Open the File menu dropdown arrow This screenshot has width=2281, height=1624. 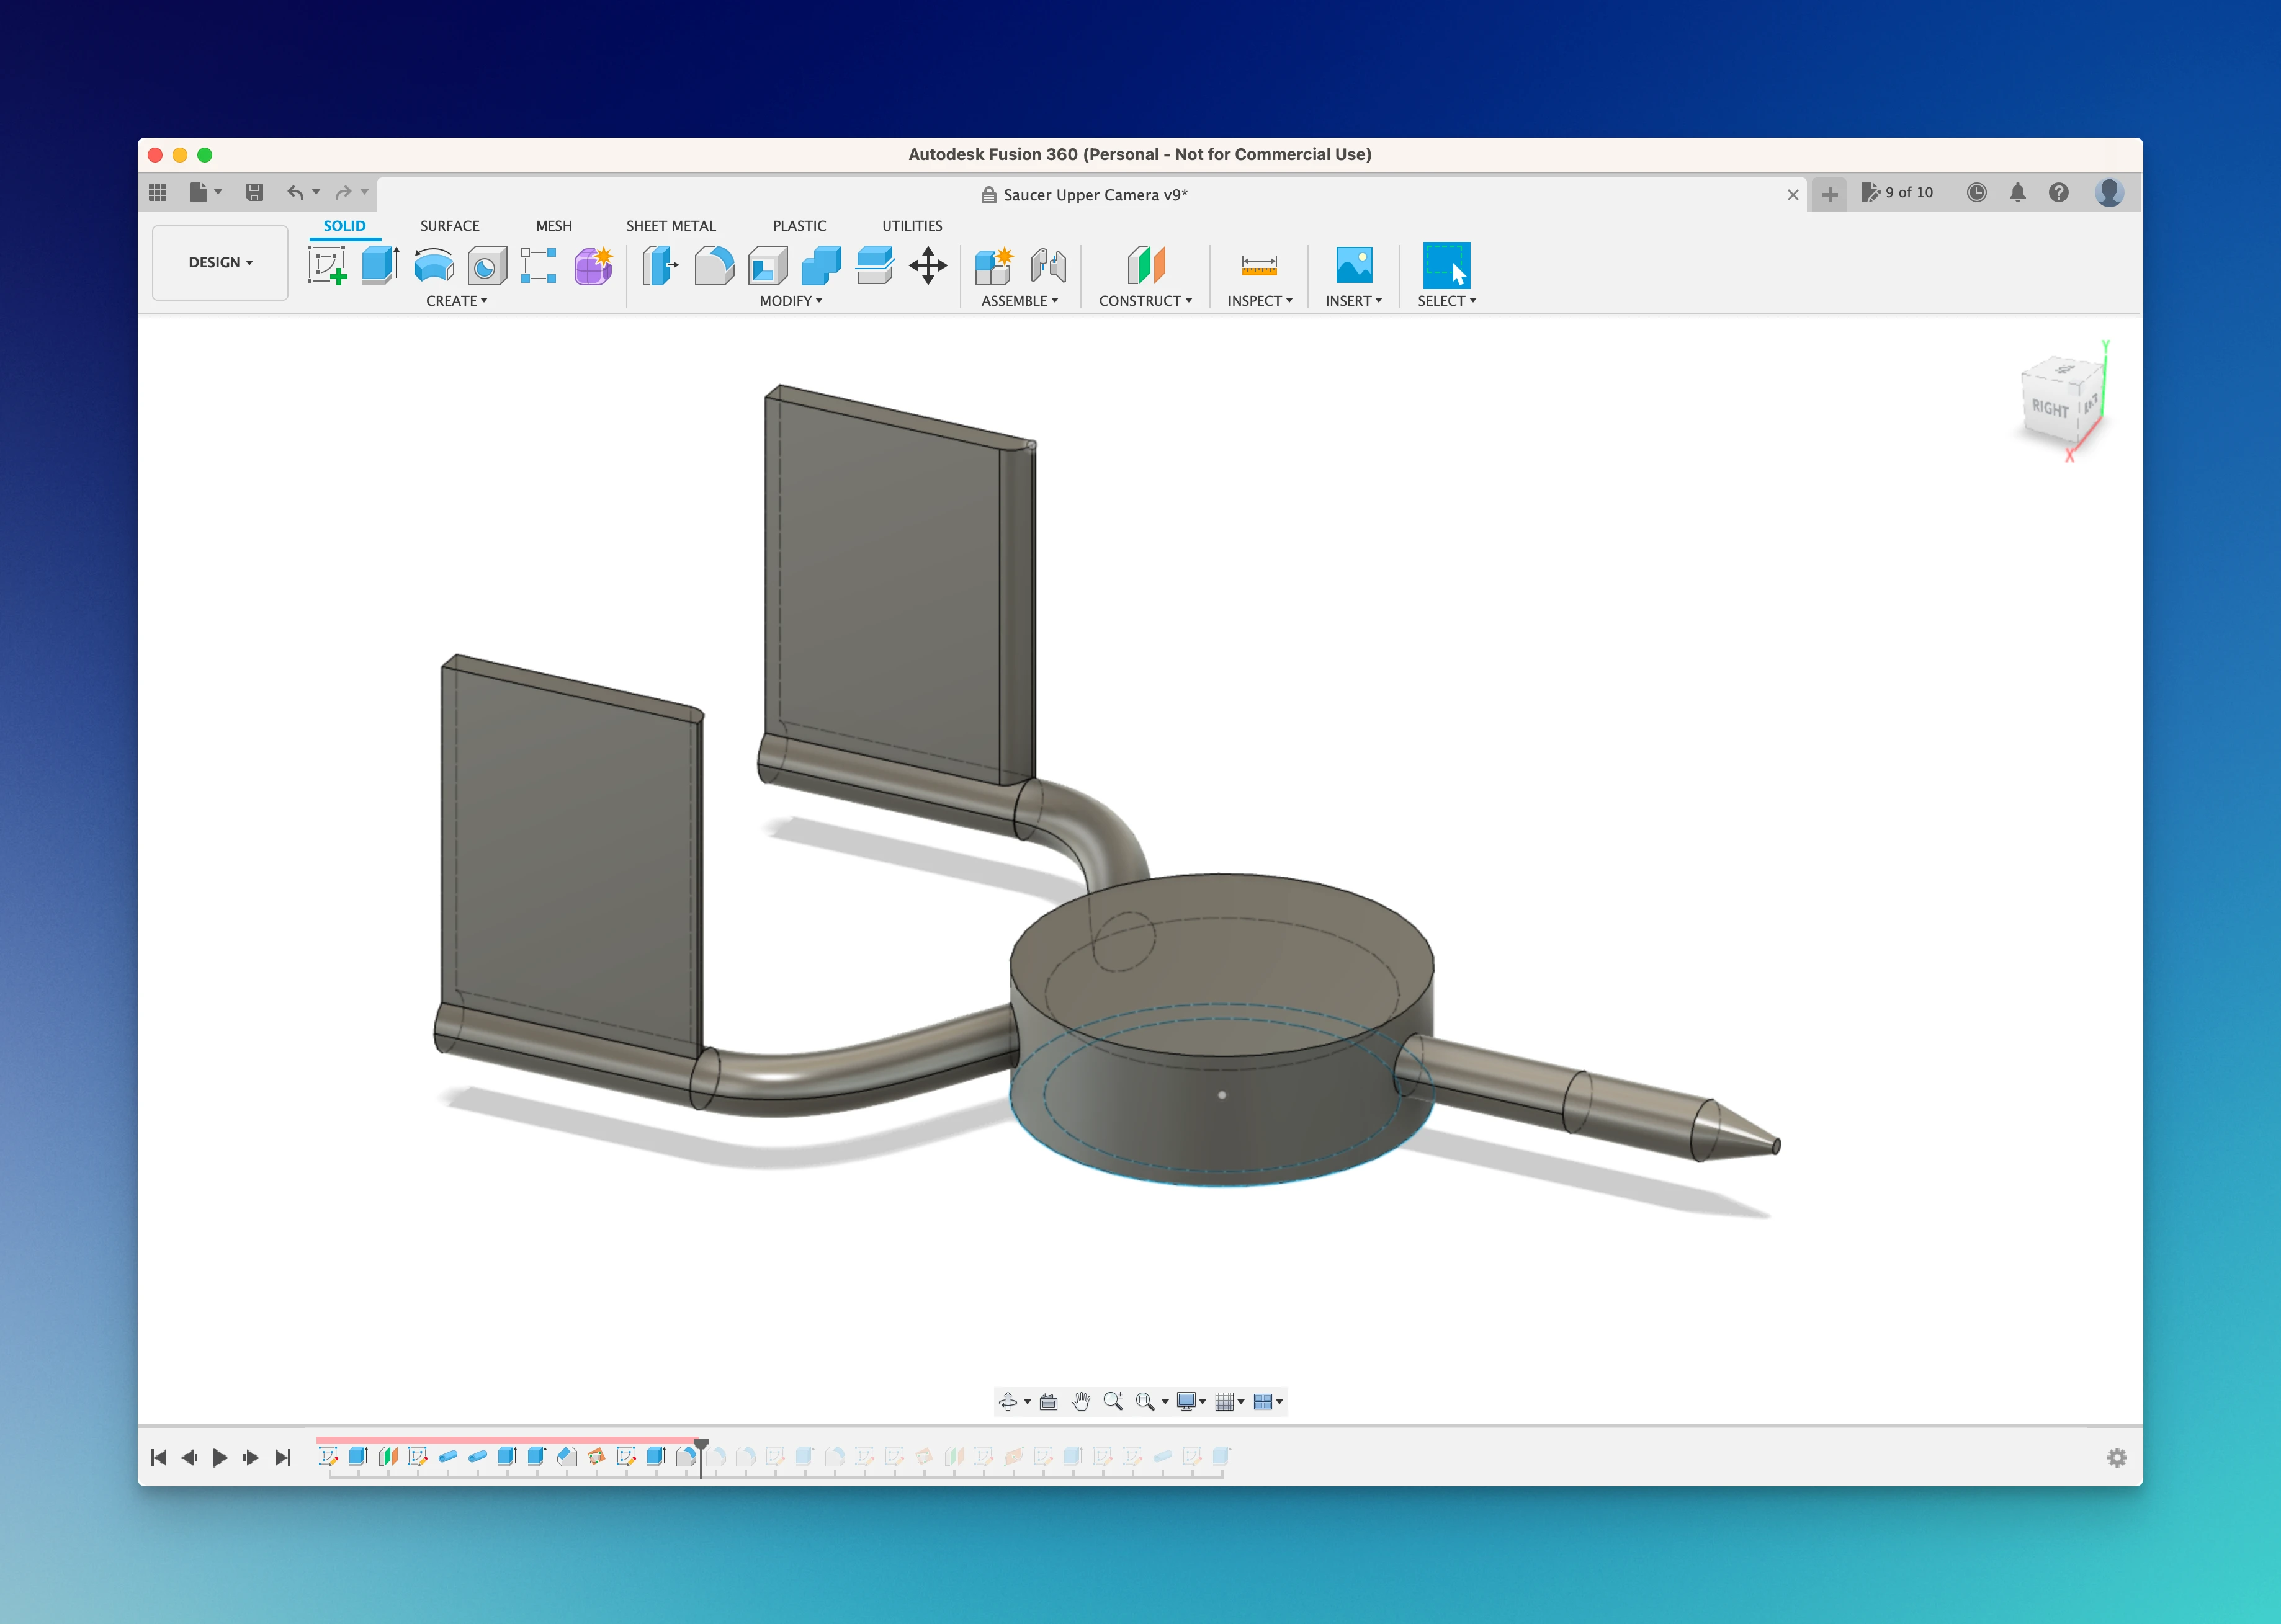tap(218, 191)
